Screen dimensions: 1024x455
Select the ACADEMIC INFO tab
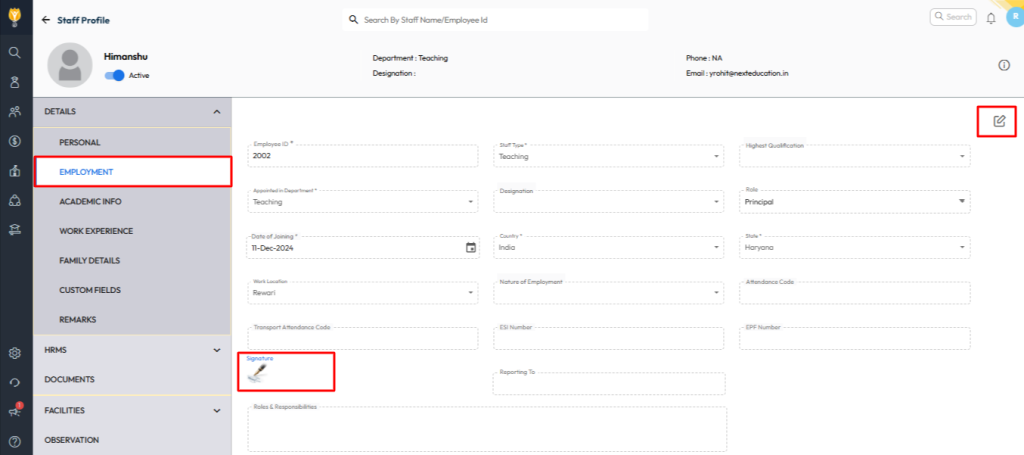coord(90,201)
